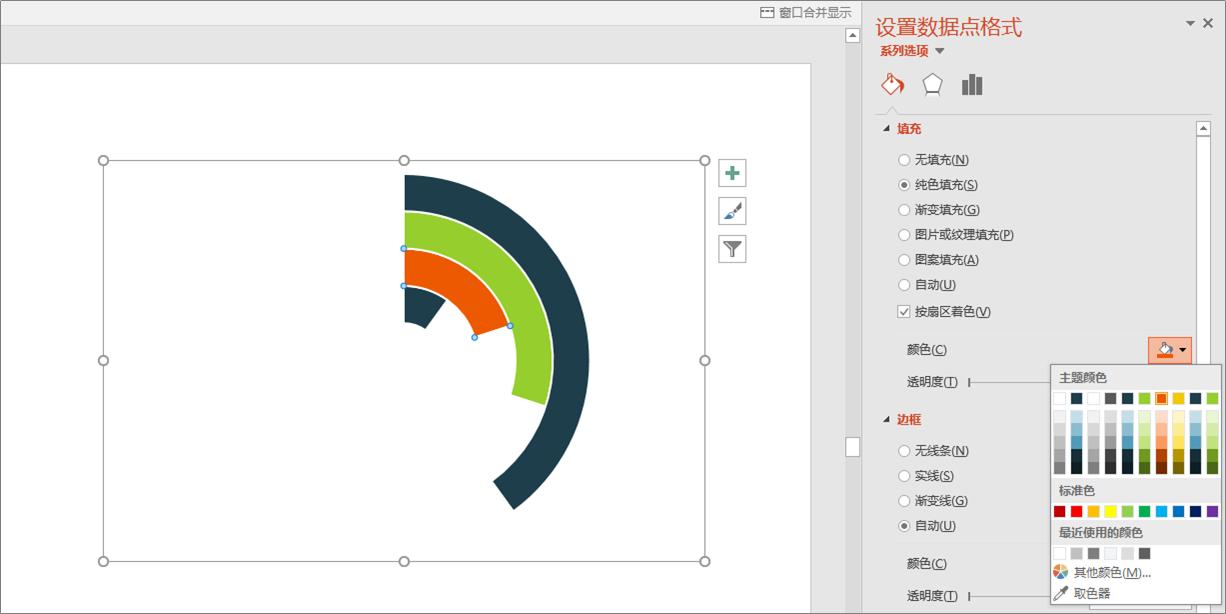Close the format data point pane
Viewport: 1226px width, 614px height.
point(1208,23)
